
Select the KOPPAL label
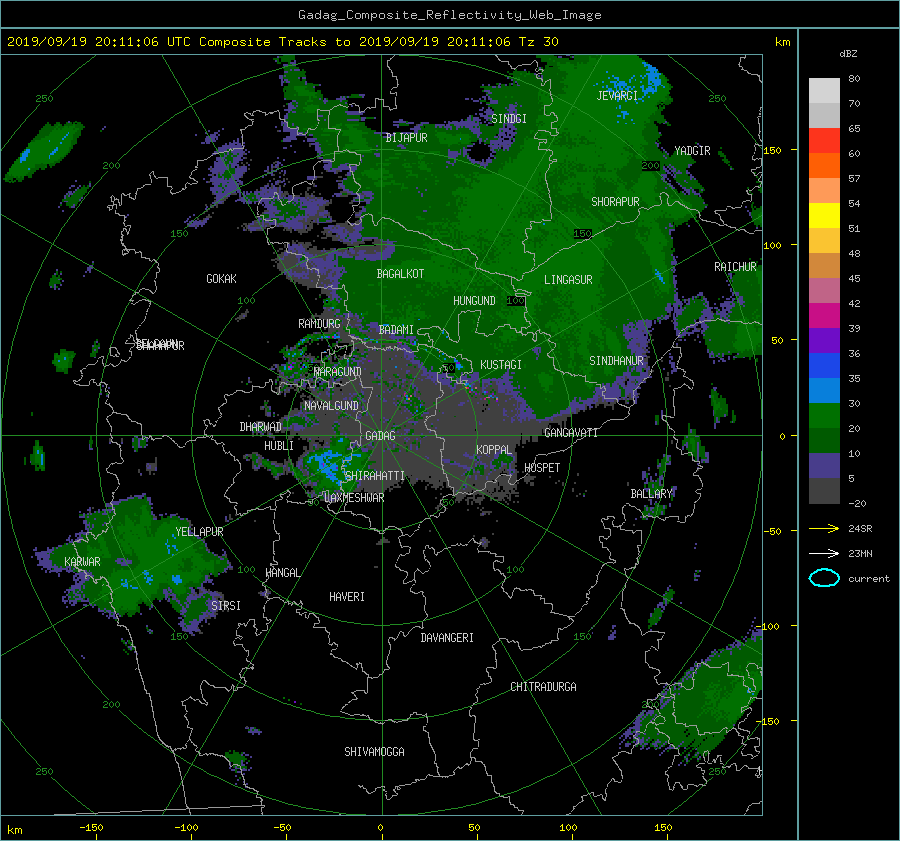click(494, 450)
